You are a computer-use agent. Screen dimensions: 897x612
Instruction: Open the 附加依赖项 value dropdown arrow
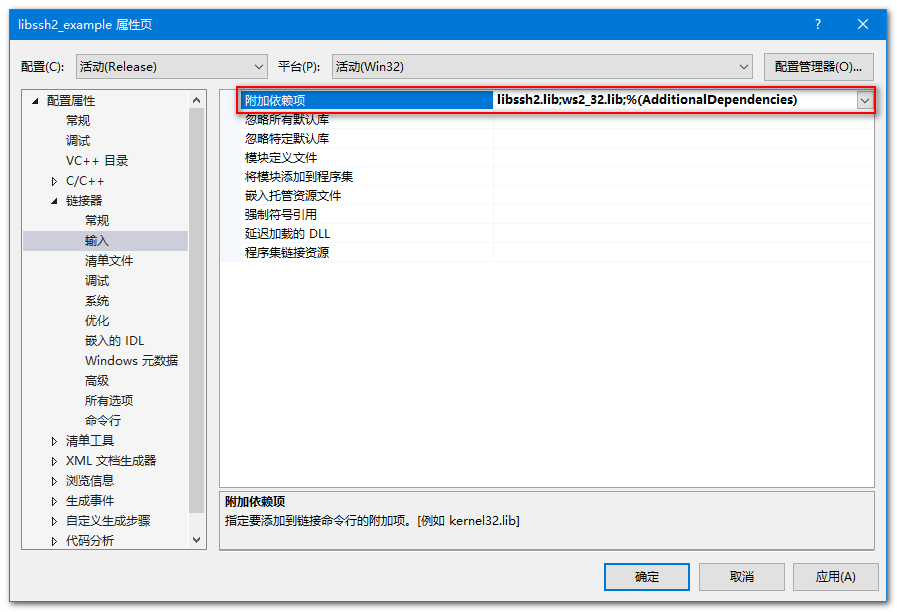864,101
